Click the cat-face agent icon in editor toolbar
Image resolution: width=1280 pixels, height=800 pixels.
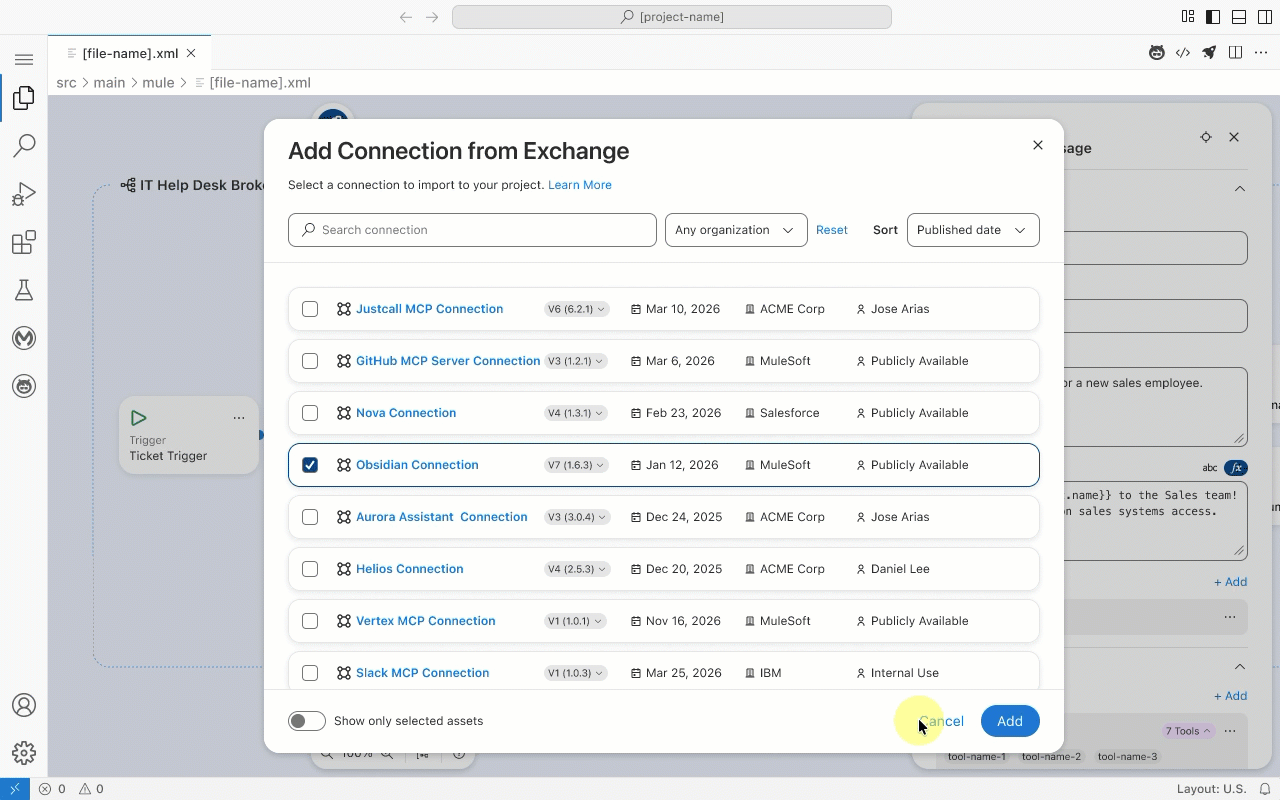click(x=1157, y=53)
